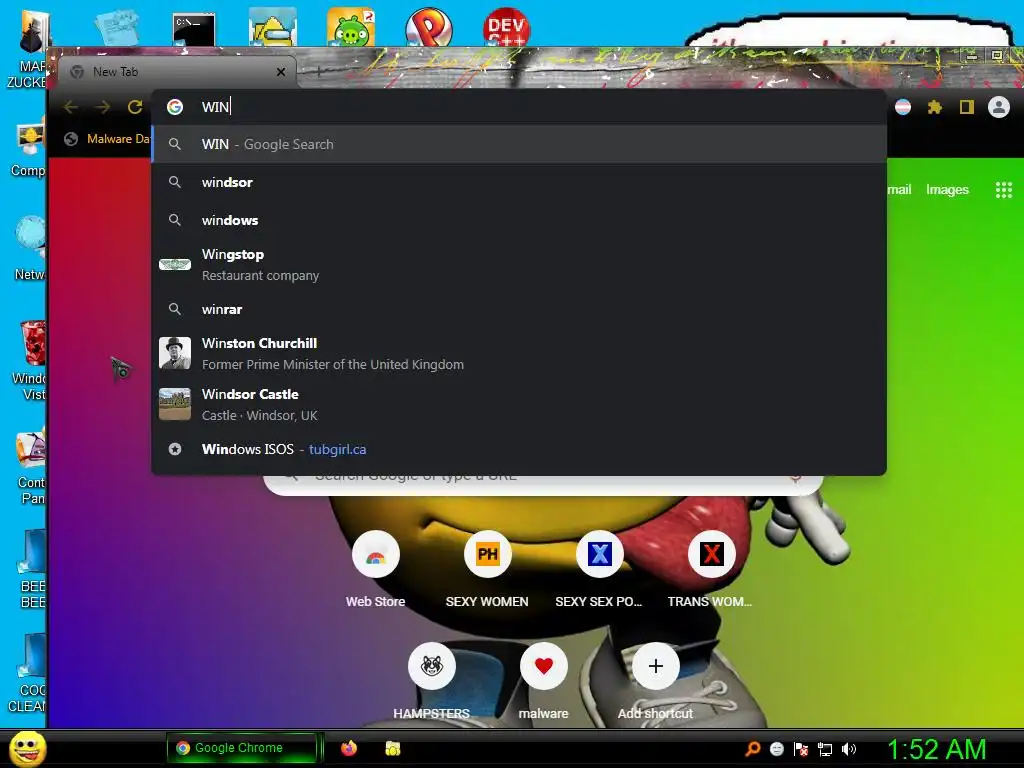Open the smiley face start button
Viewport: 1024px width, 768px height.
[x=27, y=748]
